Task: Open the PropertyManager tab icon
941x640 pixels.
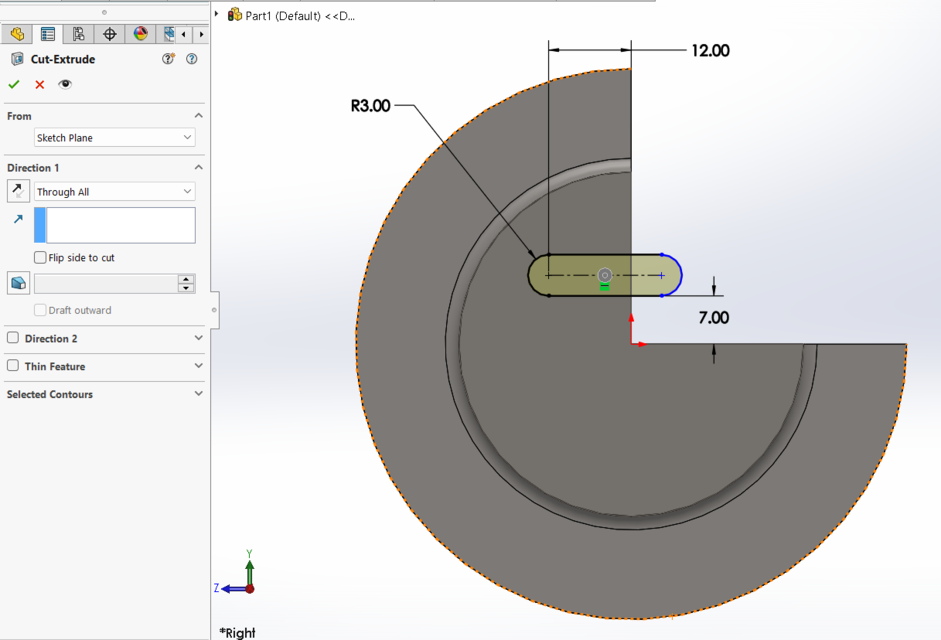Action: [47, 34]
